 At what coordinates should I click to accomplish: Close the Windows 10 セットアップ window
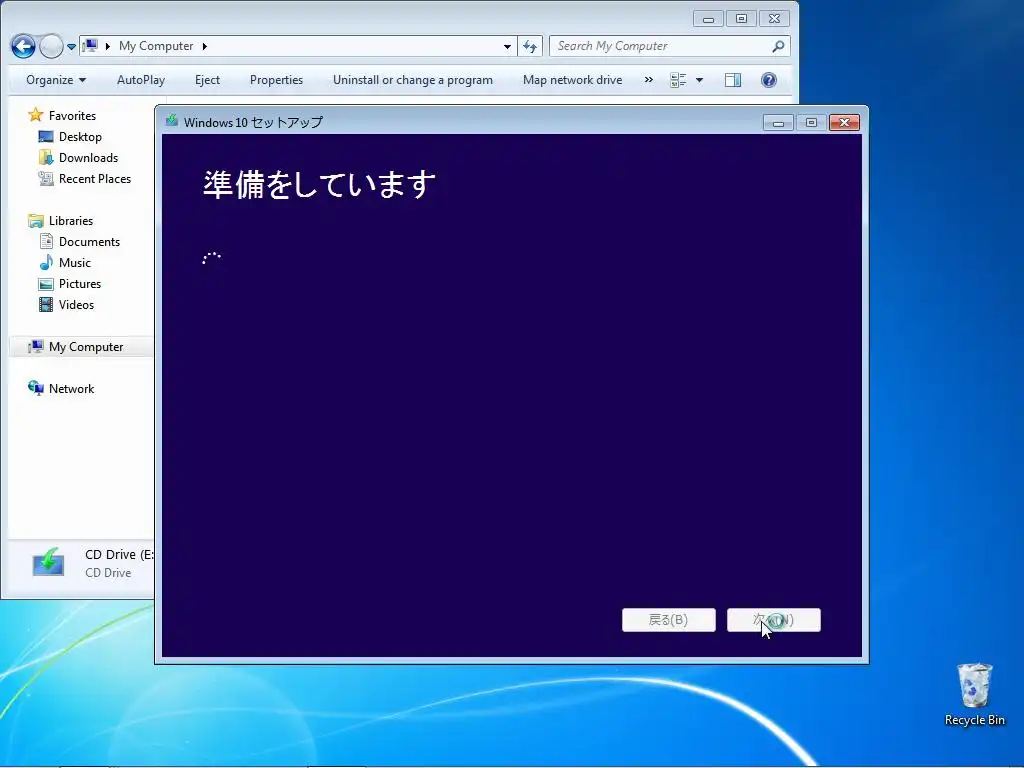coord(844,123)
